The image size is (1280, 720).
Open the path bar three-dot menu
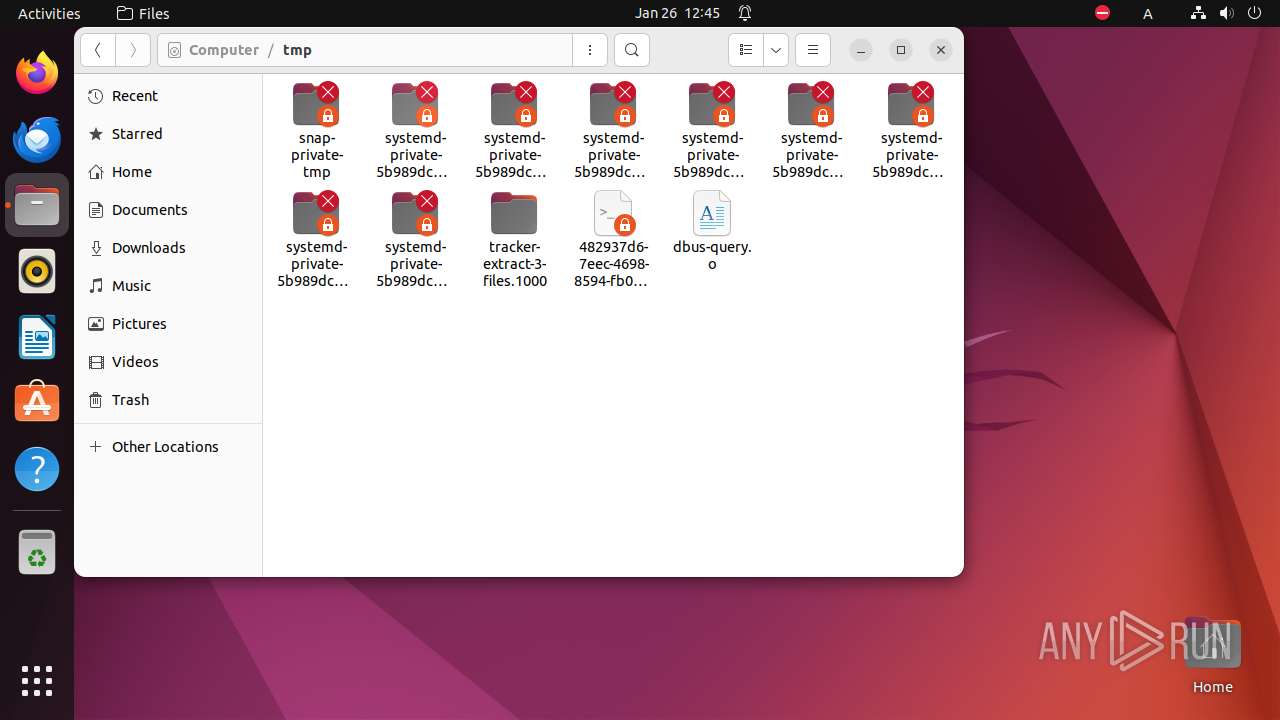[590, 50]
